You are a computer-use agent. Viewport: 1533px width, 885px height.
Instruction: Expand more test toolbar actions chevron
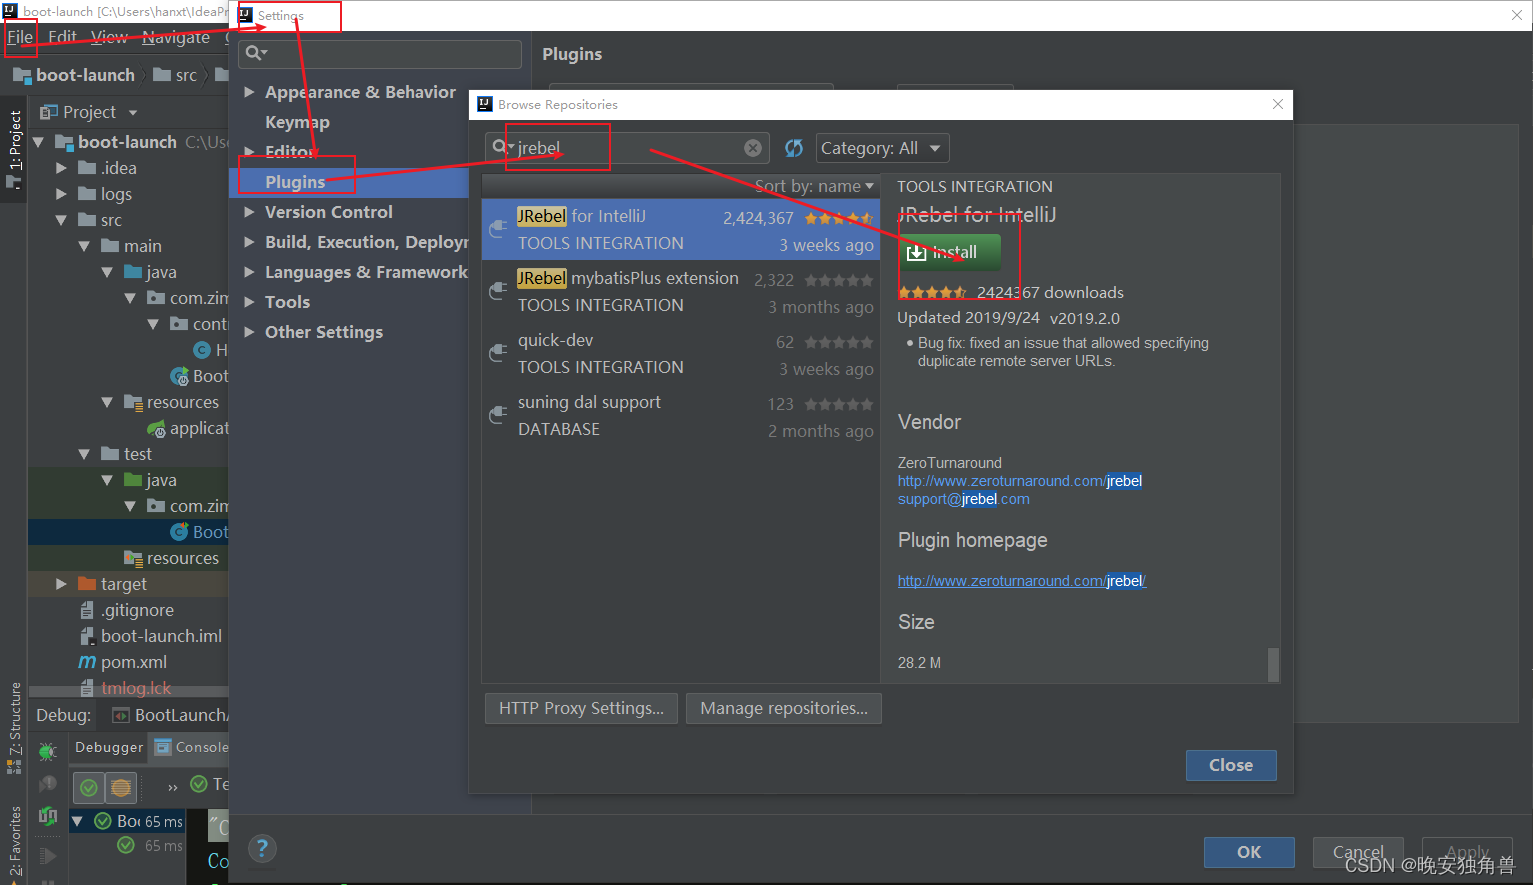pos(173,787)
